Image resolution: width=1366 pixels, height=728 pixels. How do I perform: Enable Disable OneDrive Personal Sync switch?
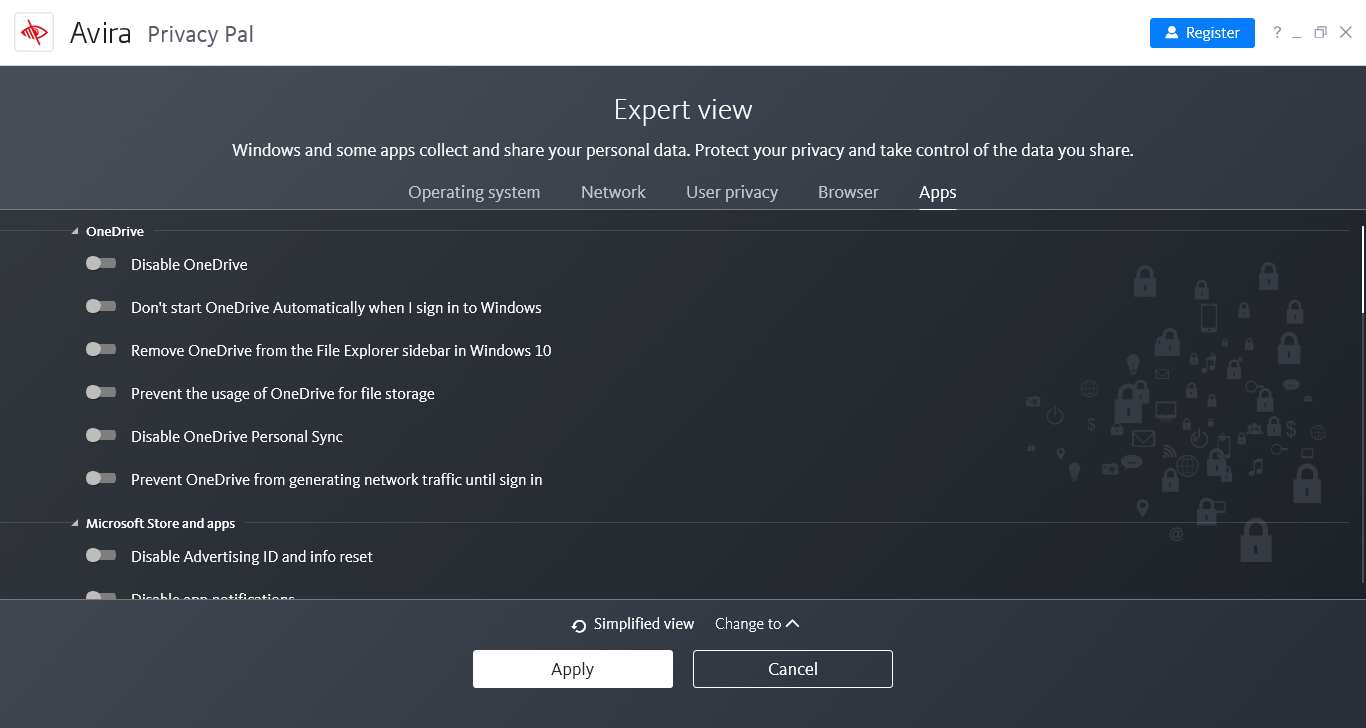(x=101, y=436)
